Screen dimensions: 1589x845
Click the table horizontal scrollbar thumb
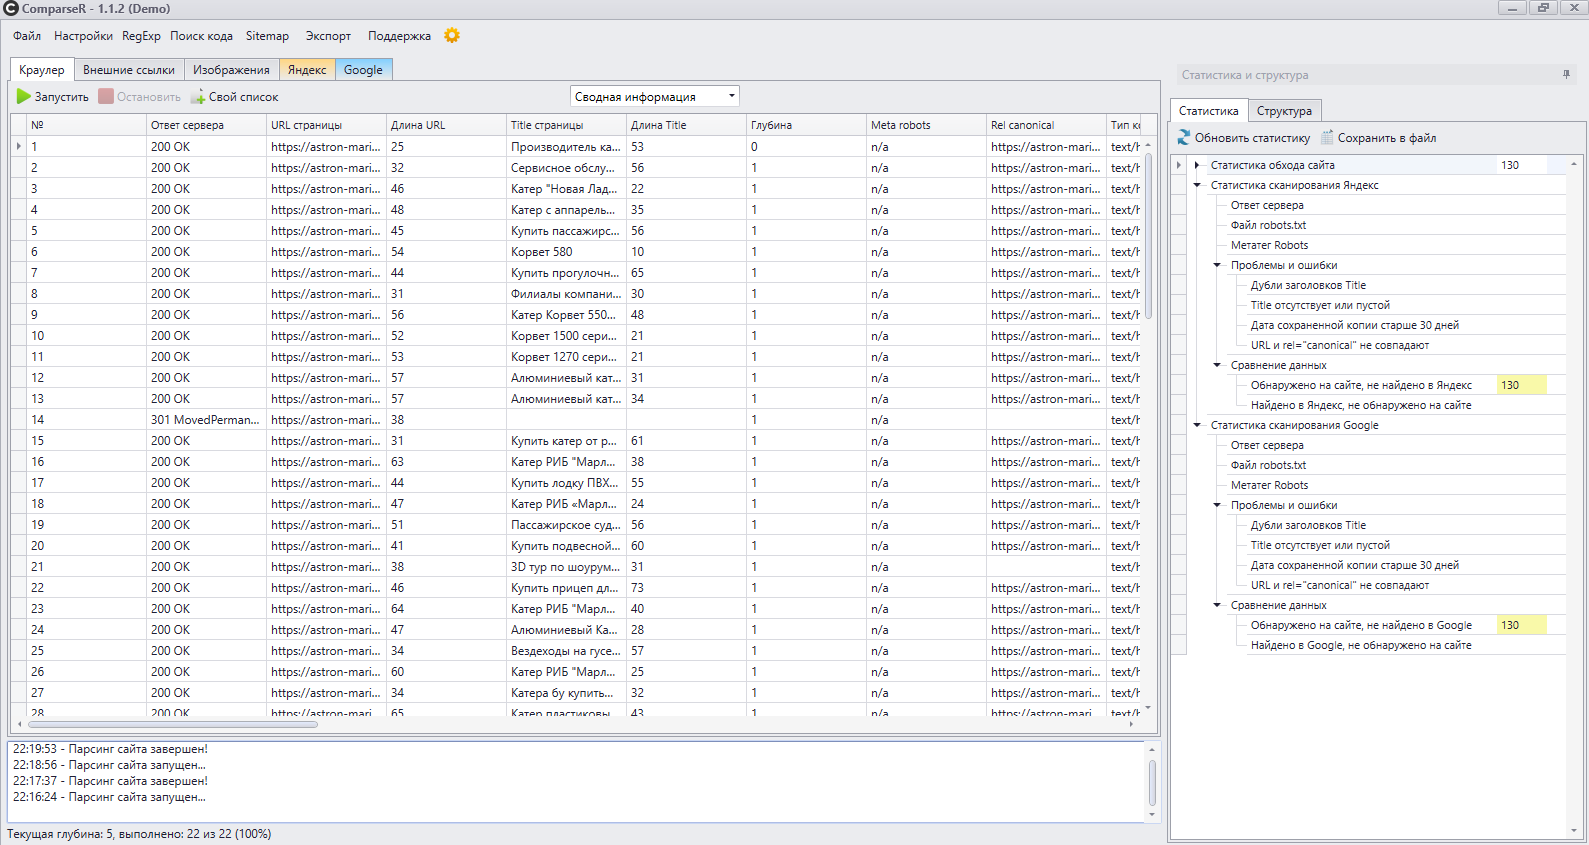point(172,724)
